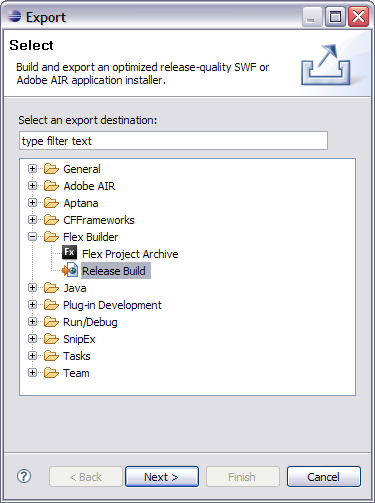Select the Tasks label

click(x=77, y=356)
